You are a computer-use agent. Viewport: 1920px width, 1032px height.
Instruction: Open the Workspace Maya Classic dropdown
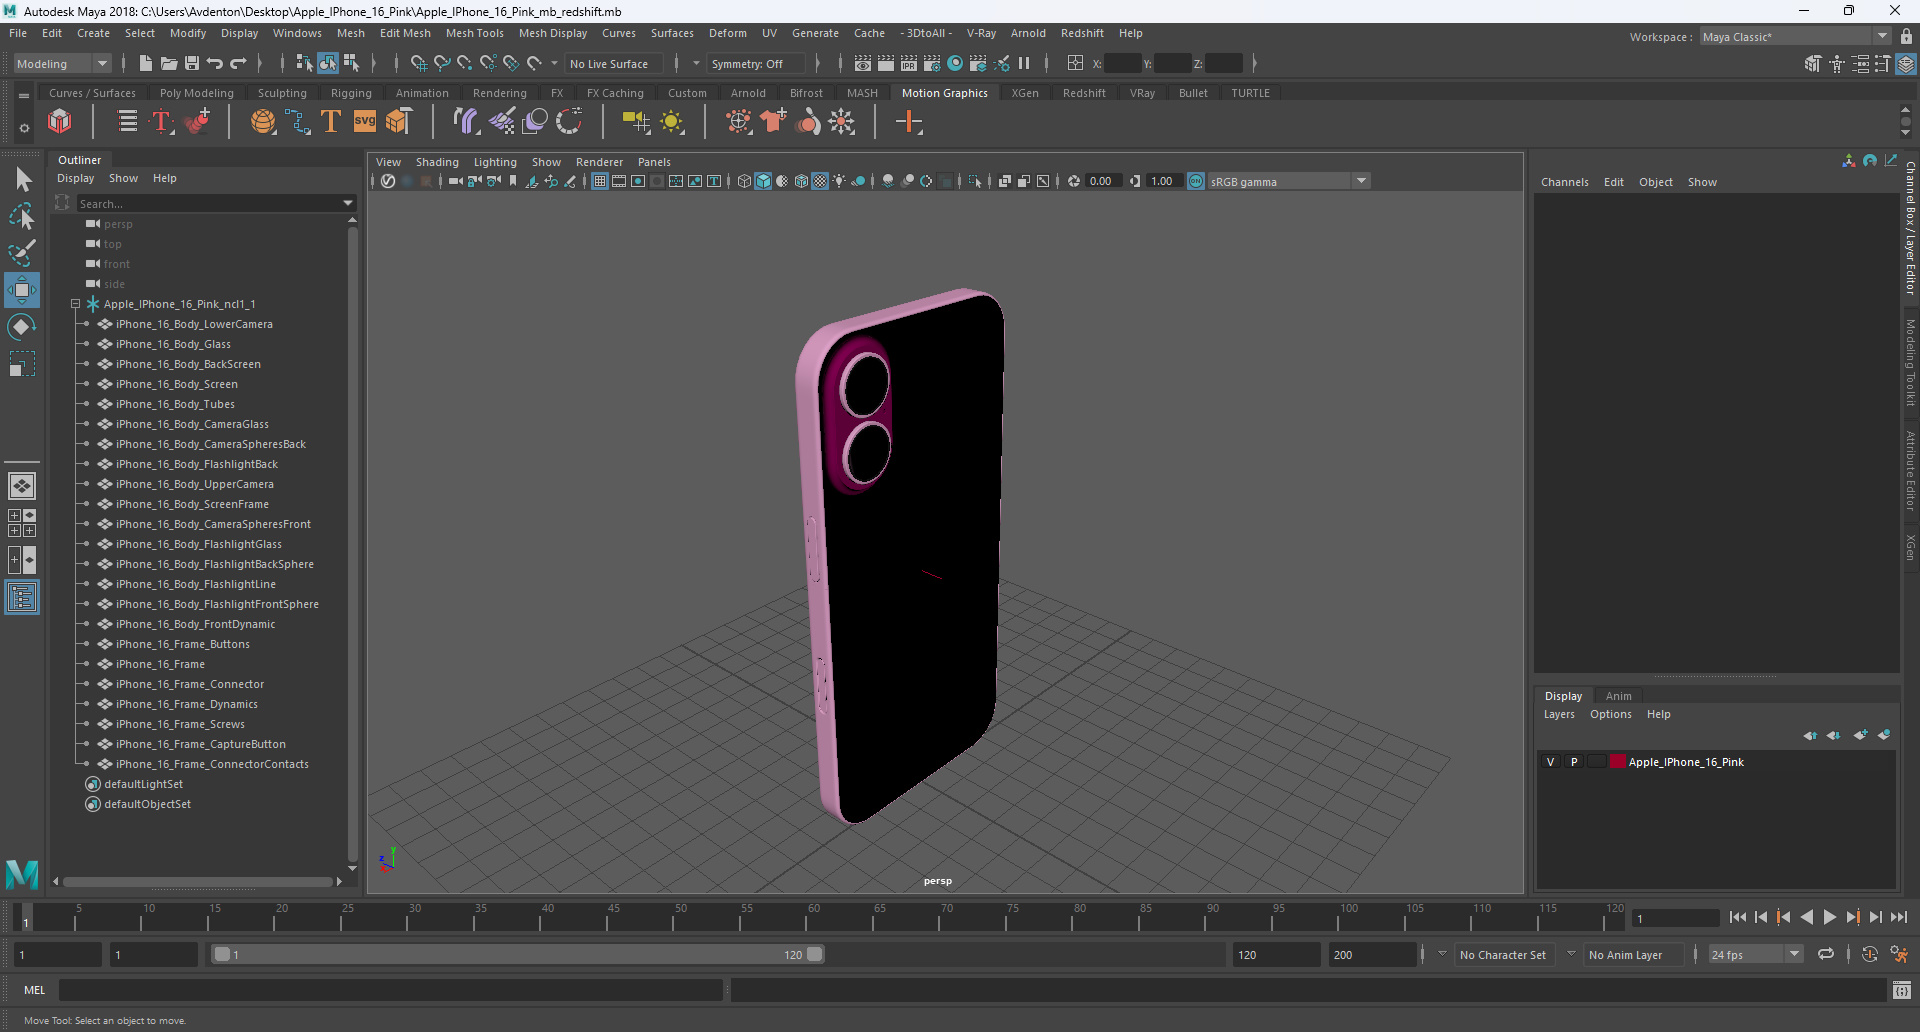pyautogui.click(x=1796, y=36)
